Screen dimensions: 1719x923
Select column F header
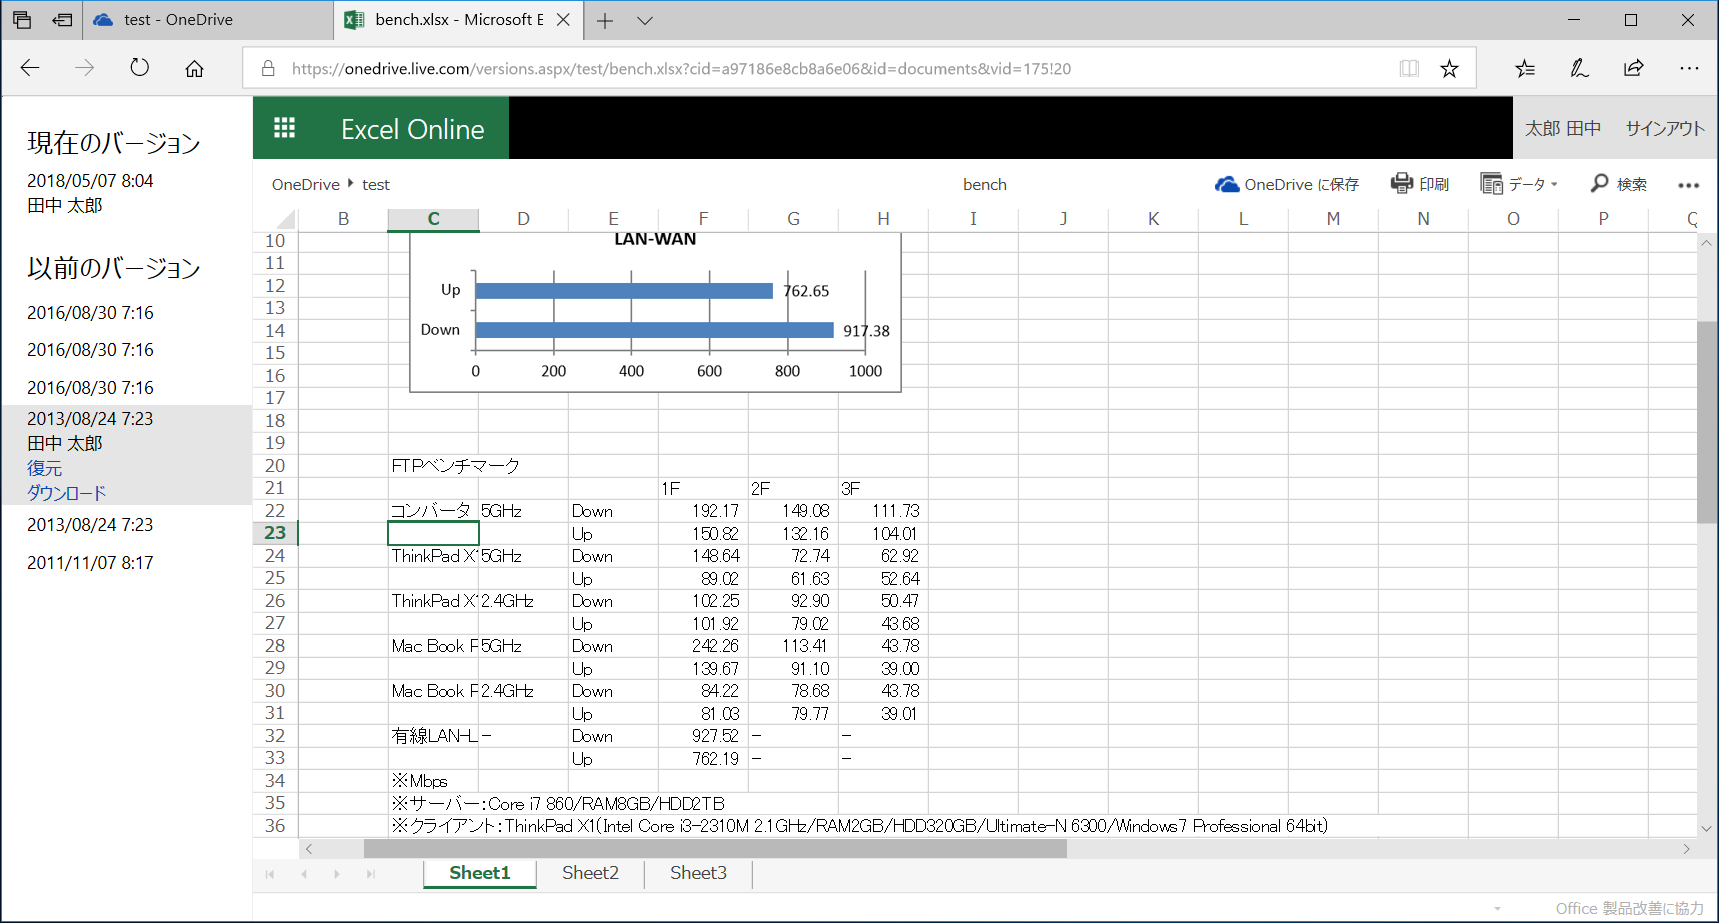(x=703, y=219)
